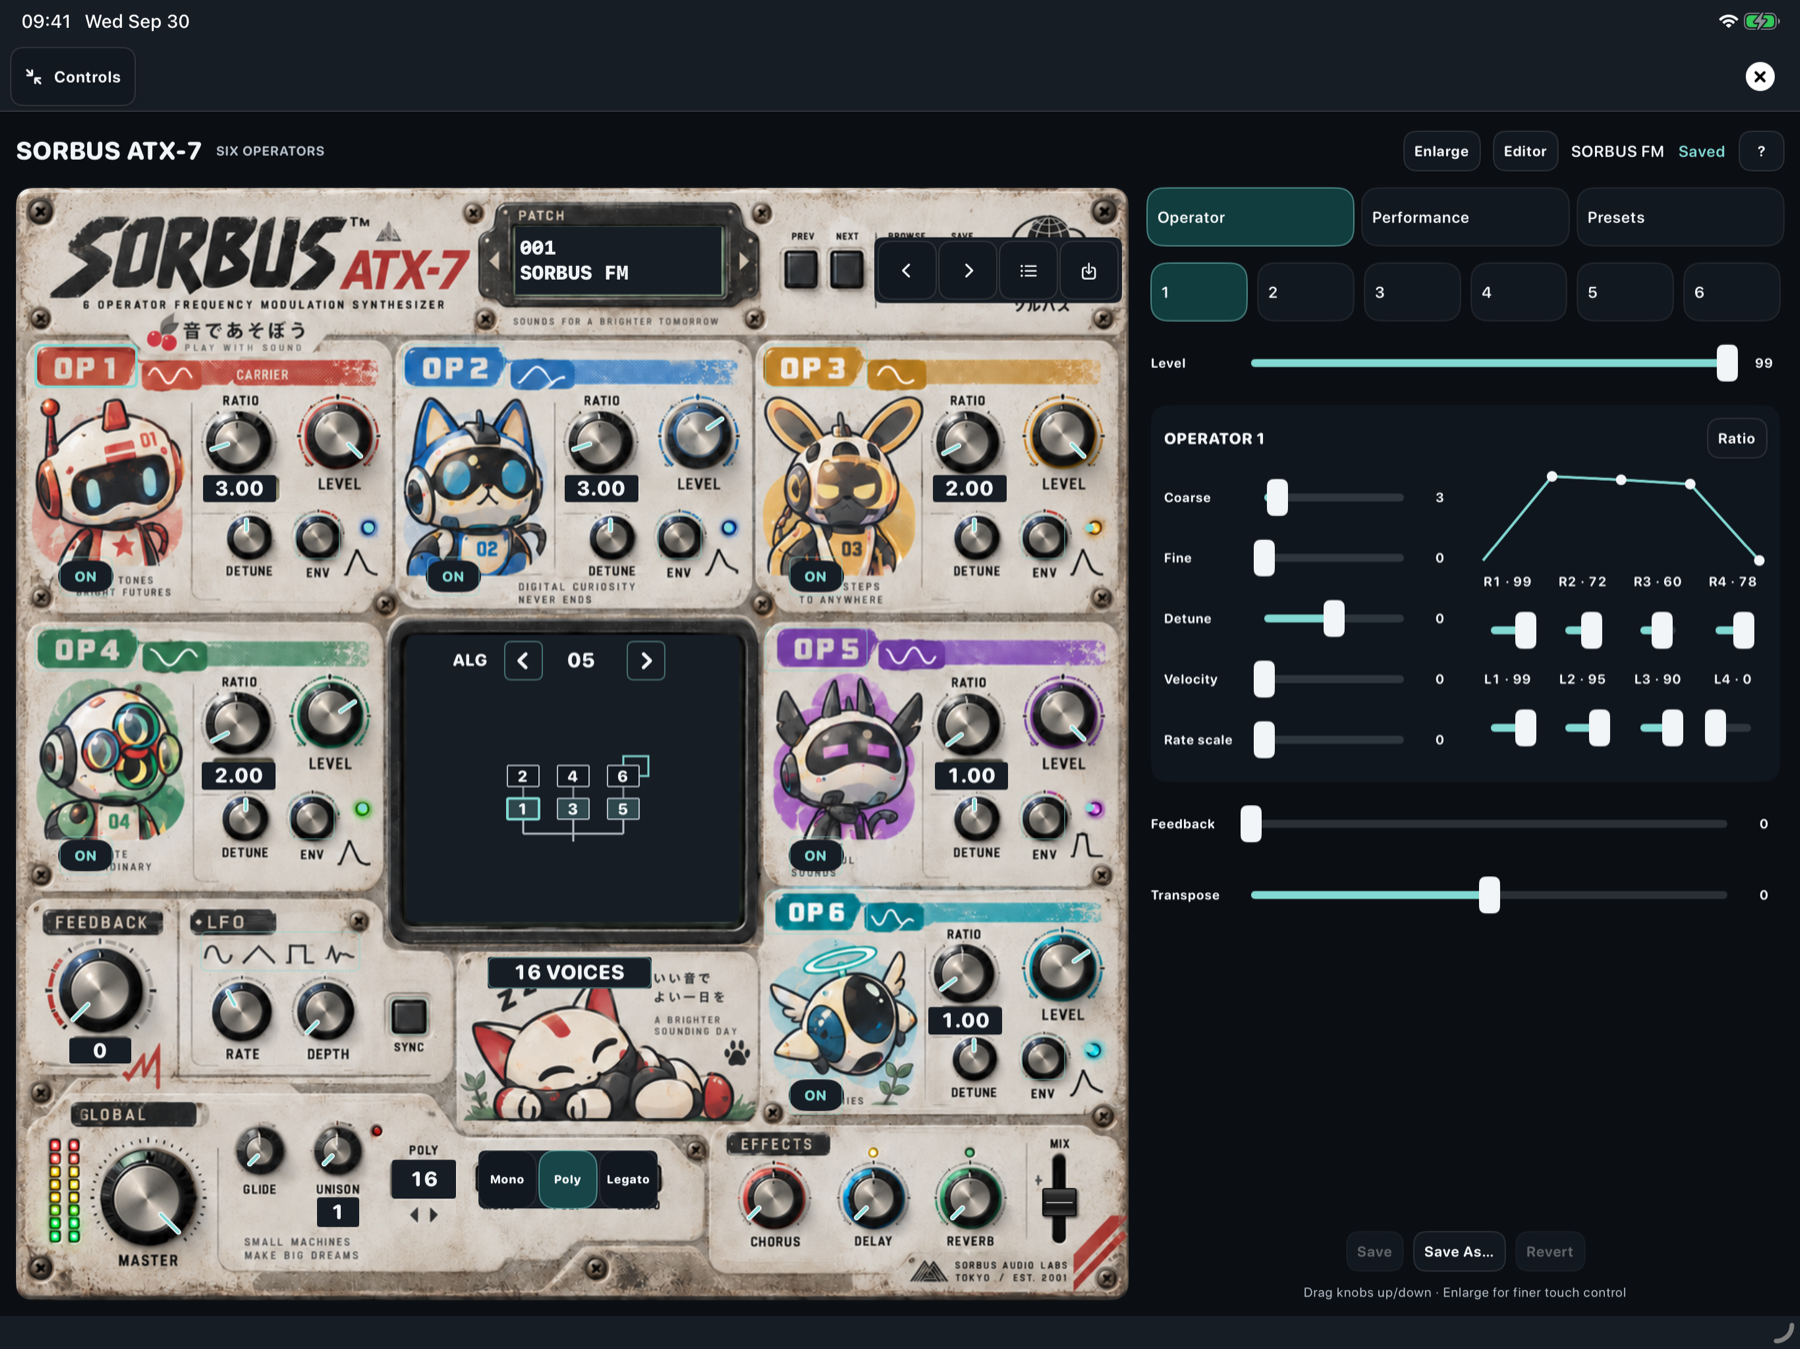
Task: Select the OP2 waveform icon
Action: (541, 375)
